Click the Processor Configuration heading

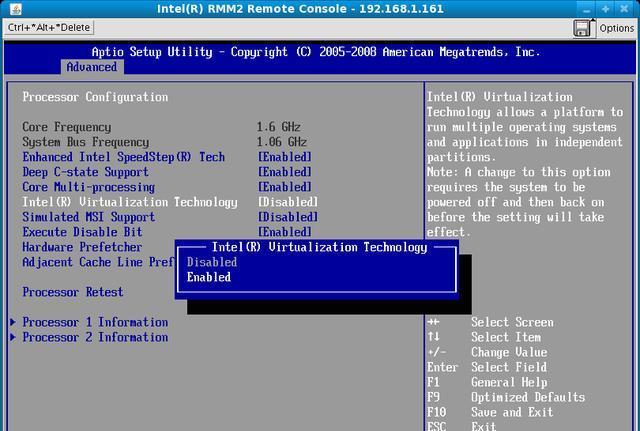point(95,97)
